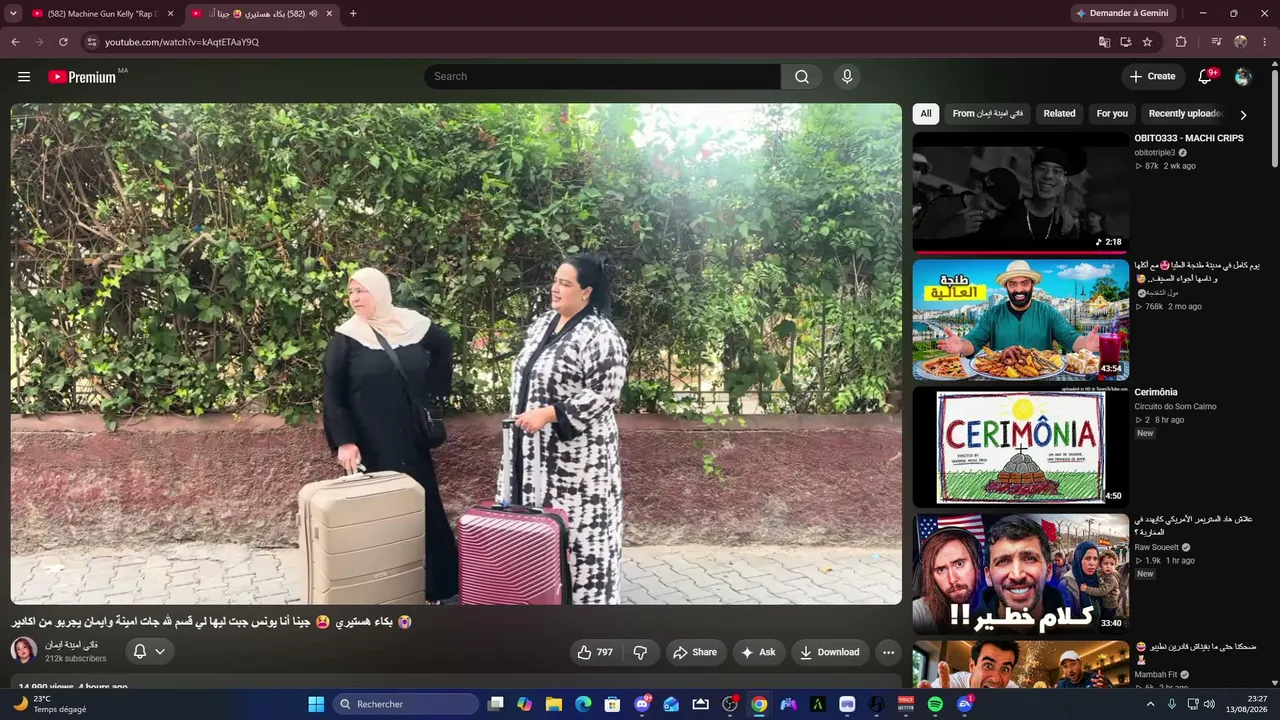Open Chrome three-dot menu

point(1265,42)
